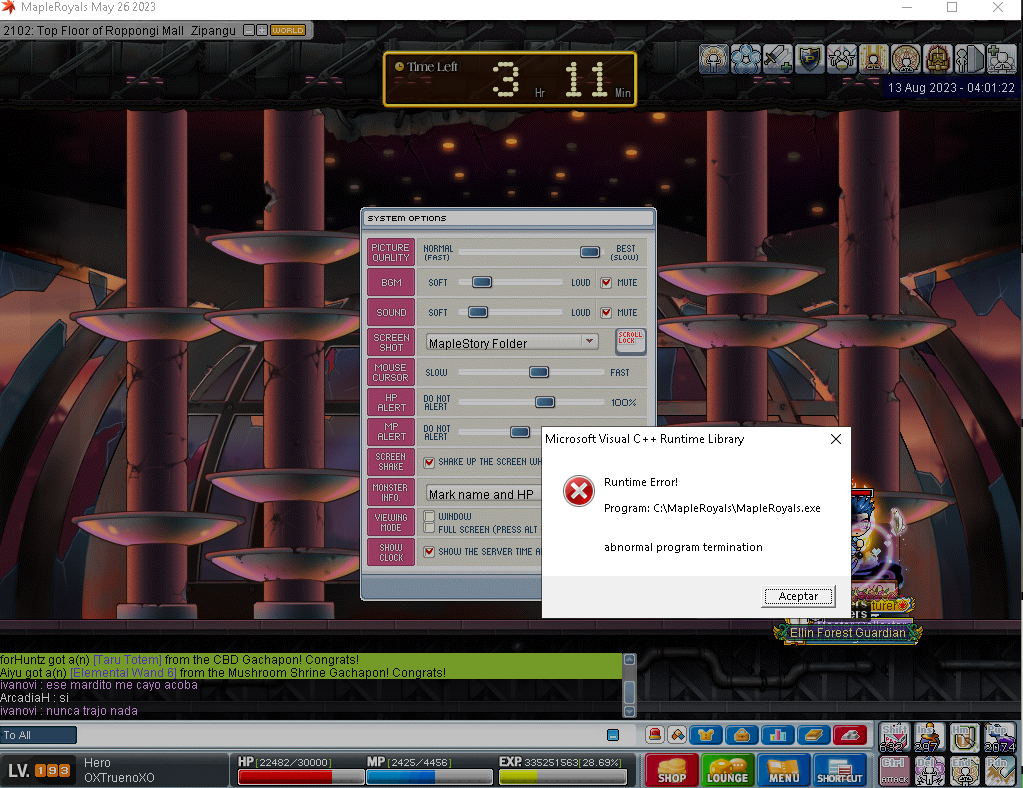This screenshot has width=1023, height=788.
Task: Uncheck the BGM mute checkbox
Action: pyautogui.click(x=606, y=283)
